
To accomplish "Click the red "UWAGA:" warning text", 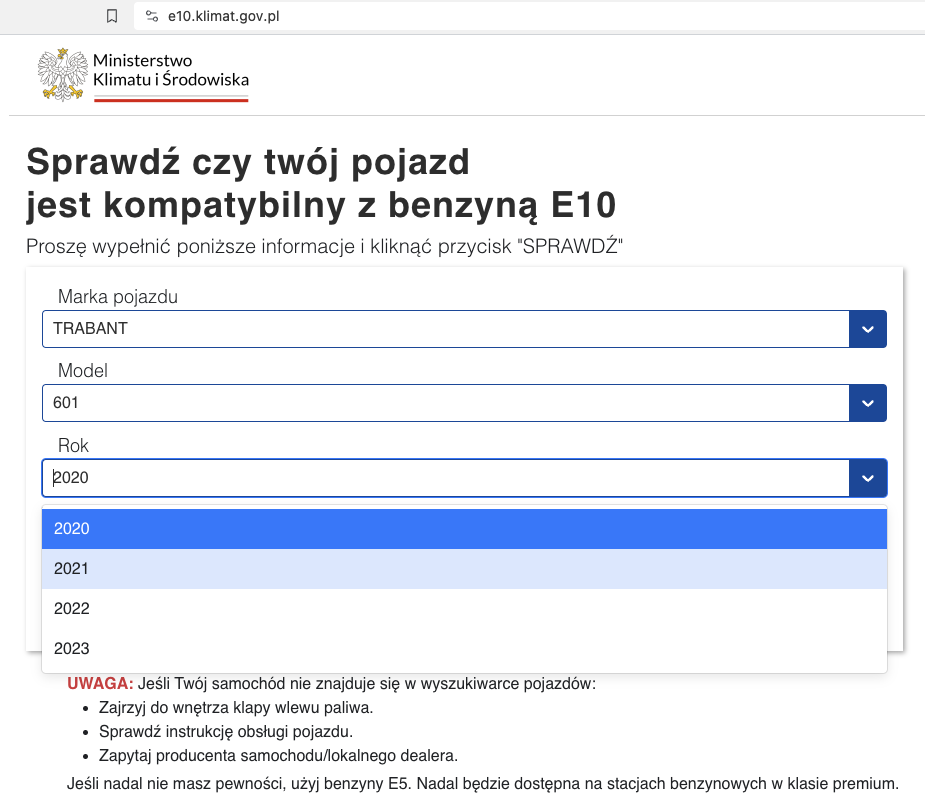I will [x=100, y=683].
